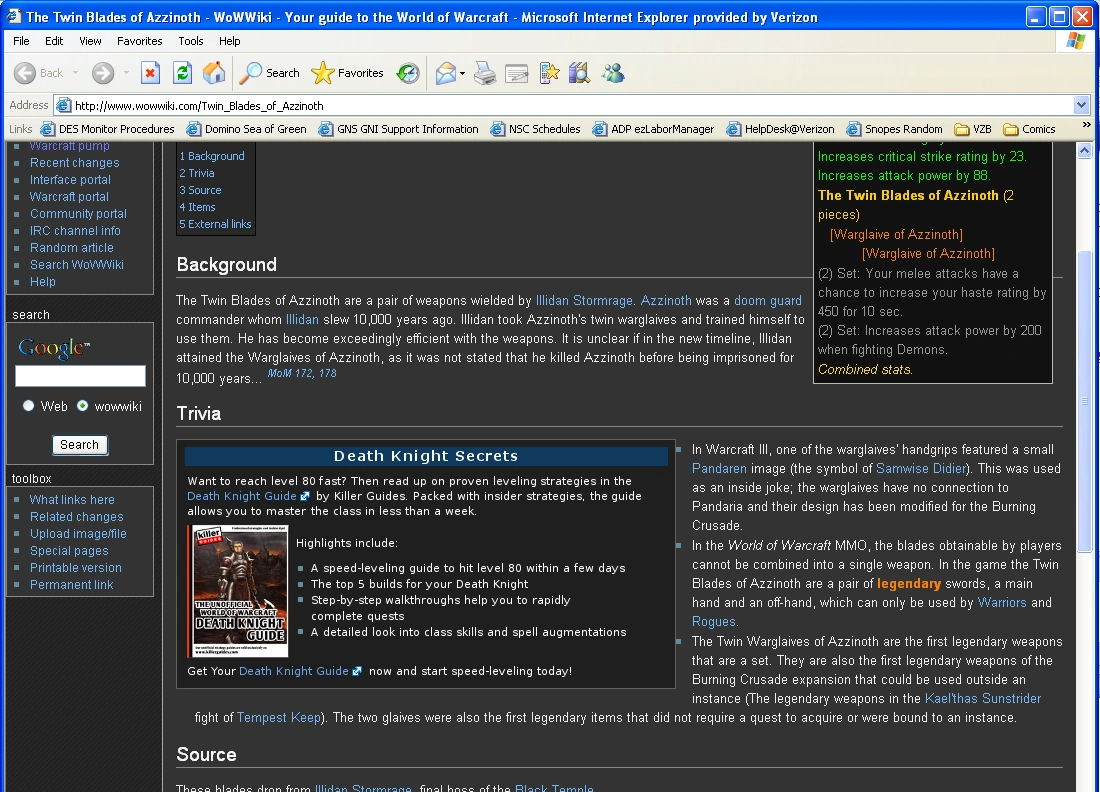Click the History clock icon
Image resolution: width=1100 pixels, height=792 pixels.
coord(408,73)
